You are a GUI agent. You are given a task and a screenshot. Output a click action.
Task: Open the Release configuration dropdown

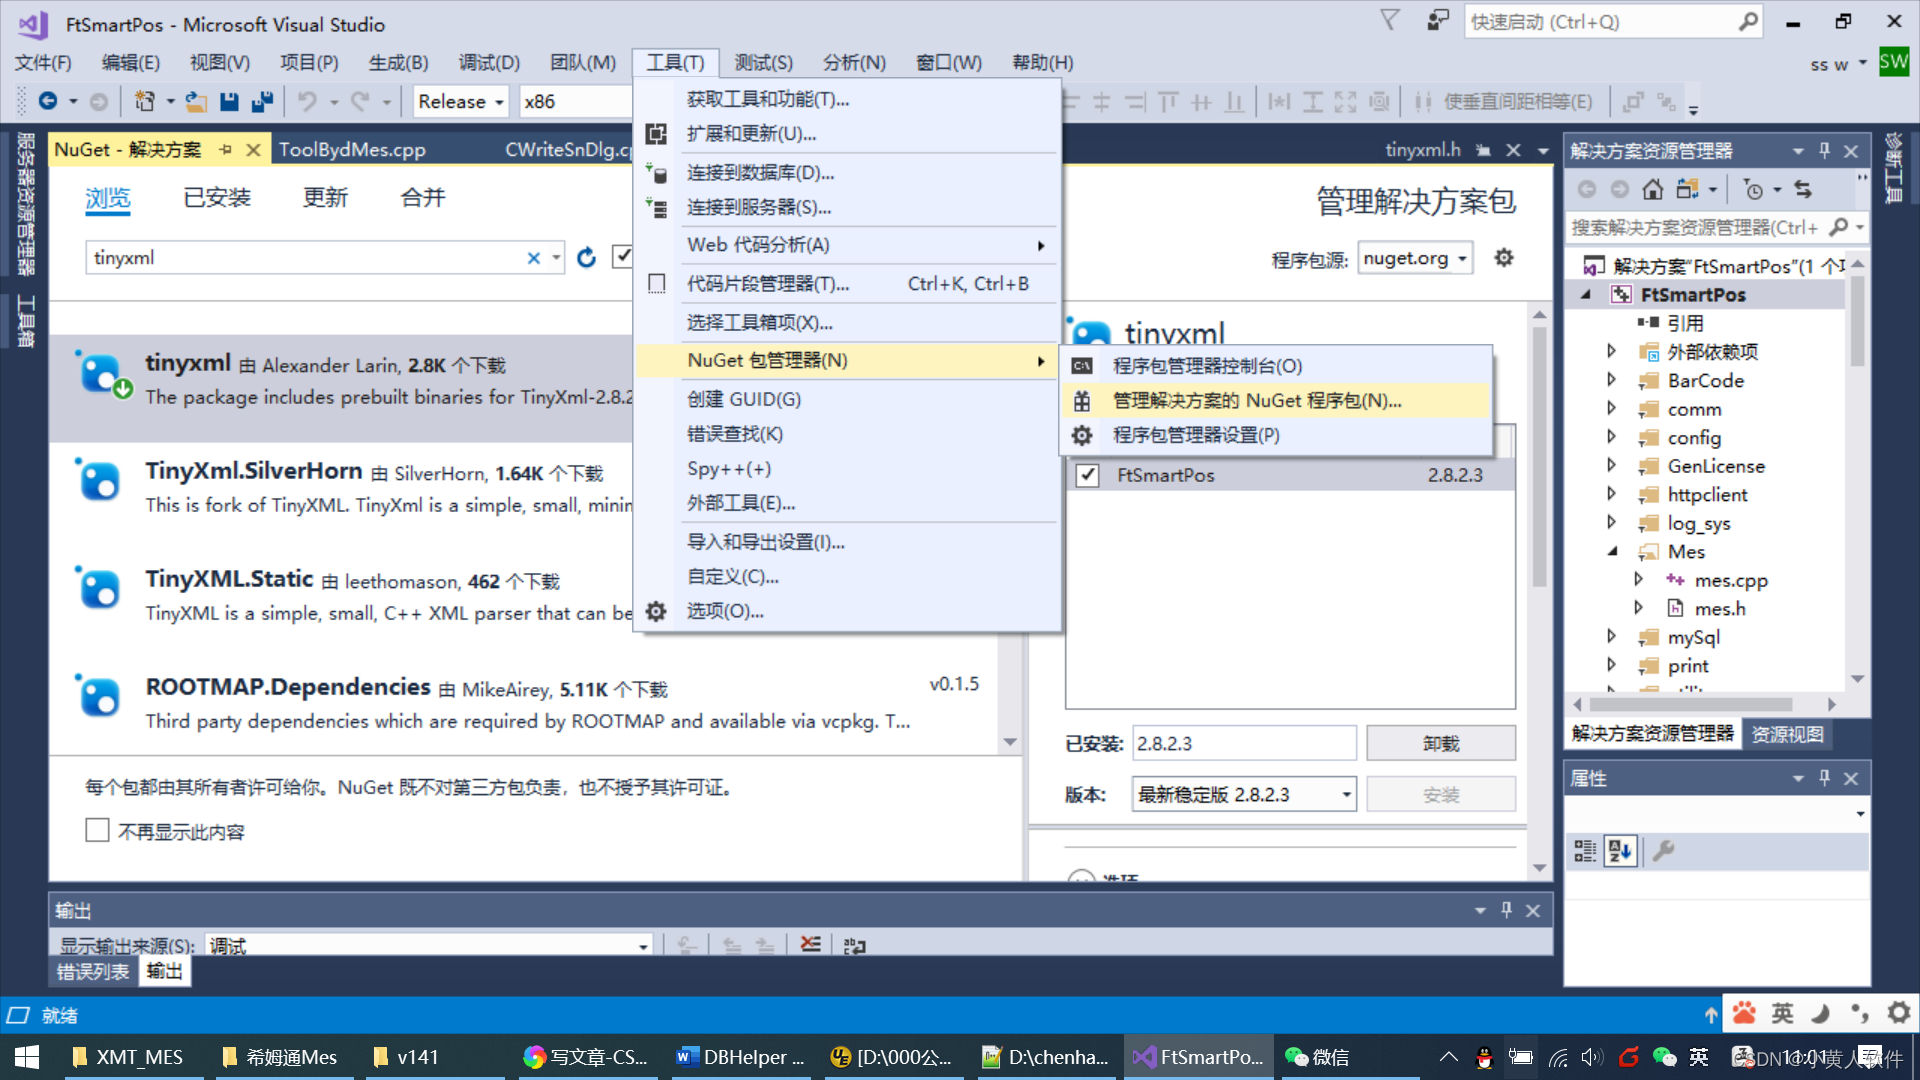pyautogui.click(x=459, y=101)
